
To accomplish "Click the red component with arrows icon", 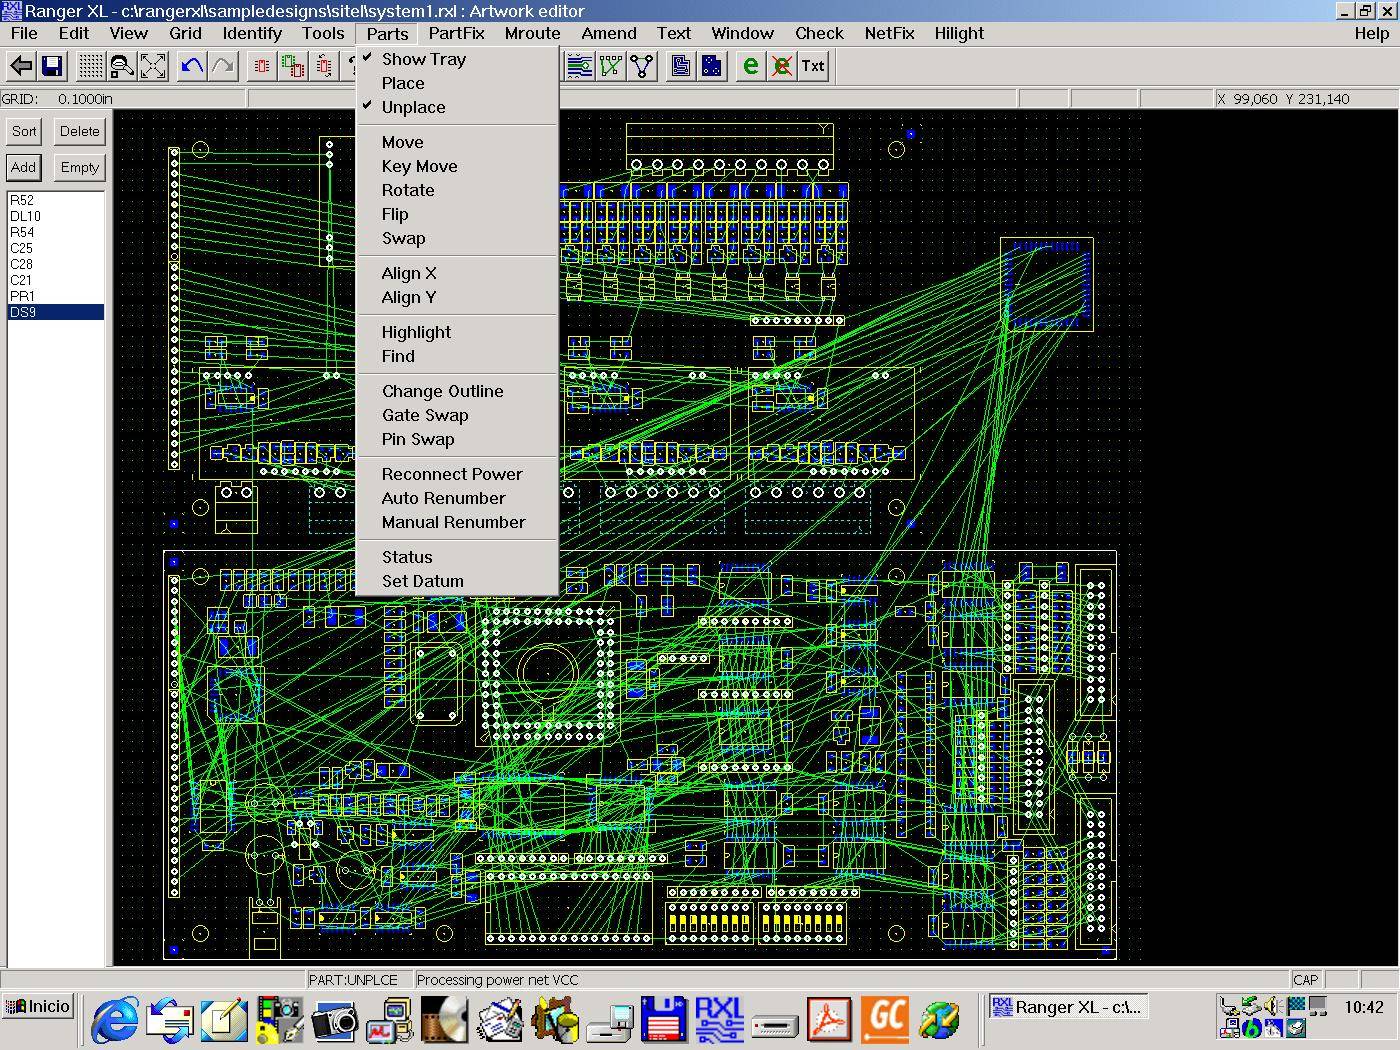I will (324, 66).
